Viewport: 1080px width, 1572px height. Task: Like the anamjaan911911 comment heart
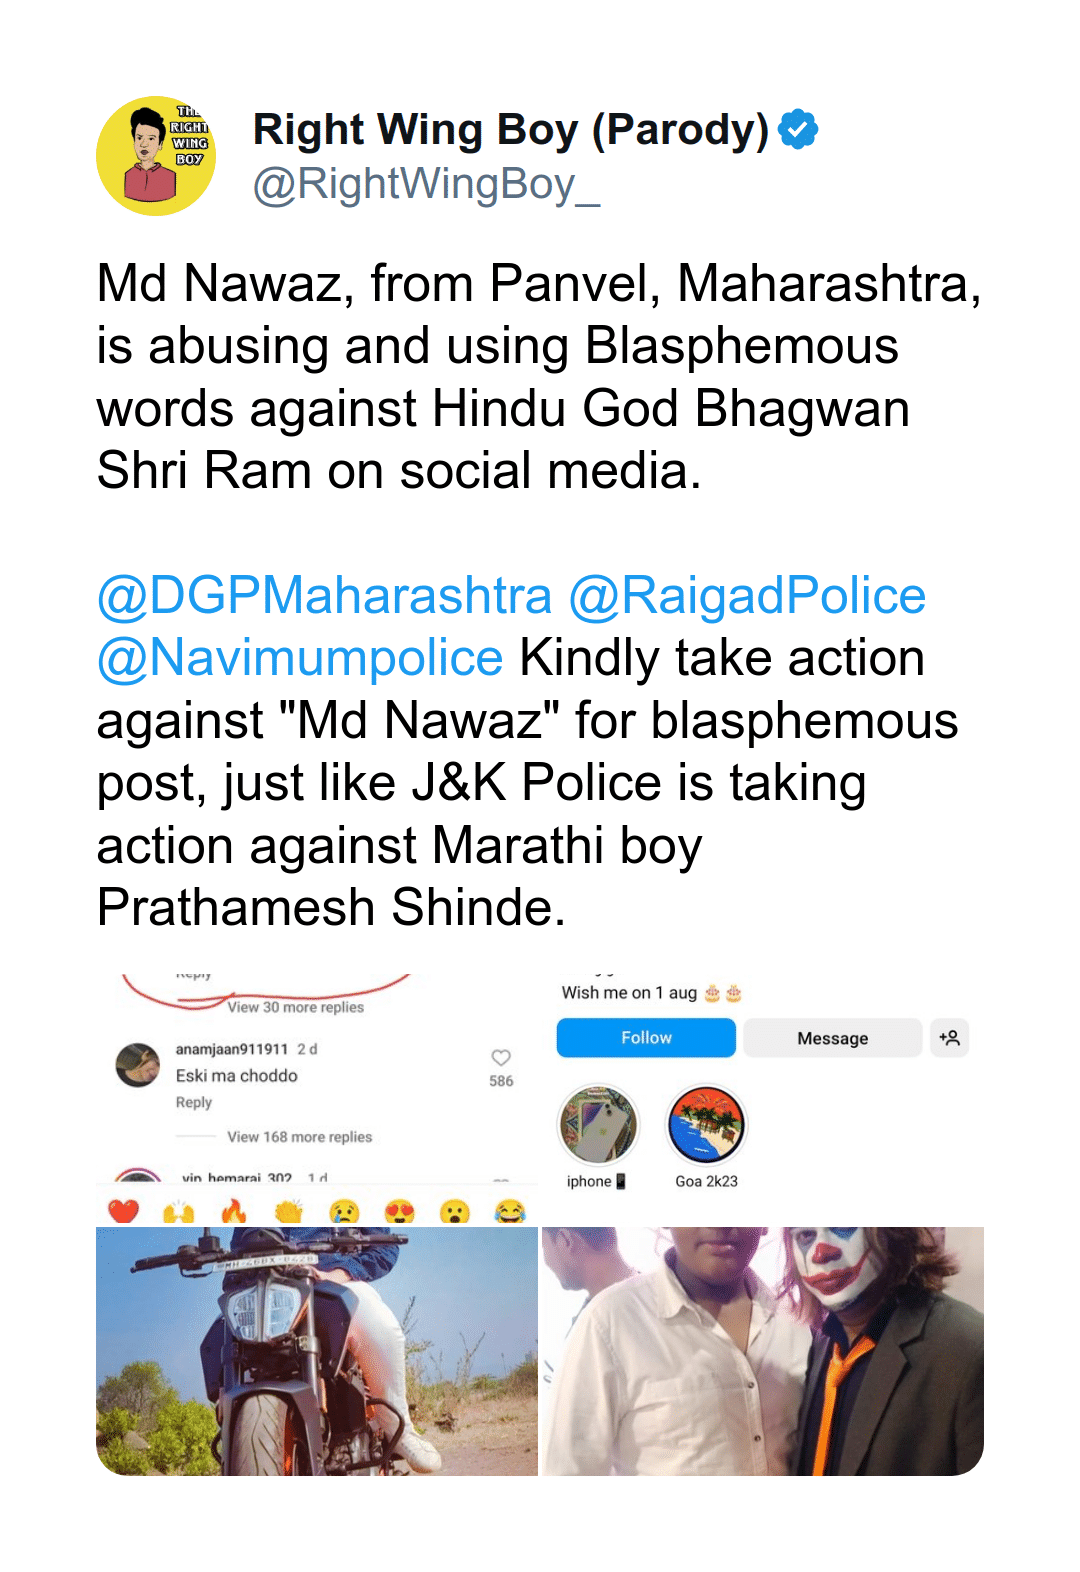[x=501, y=1057]
